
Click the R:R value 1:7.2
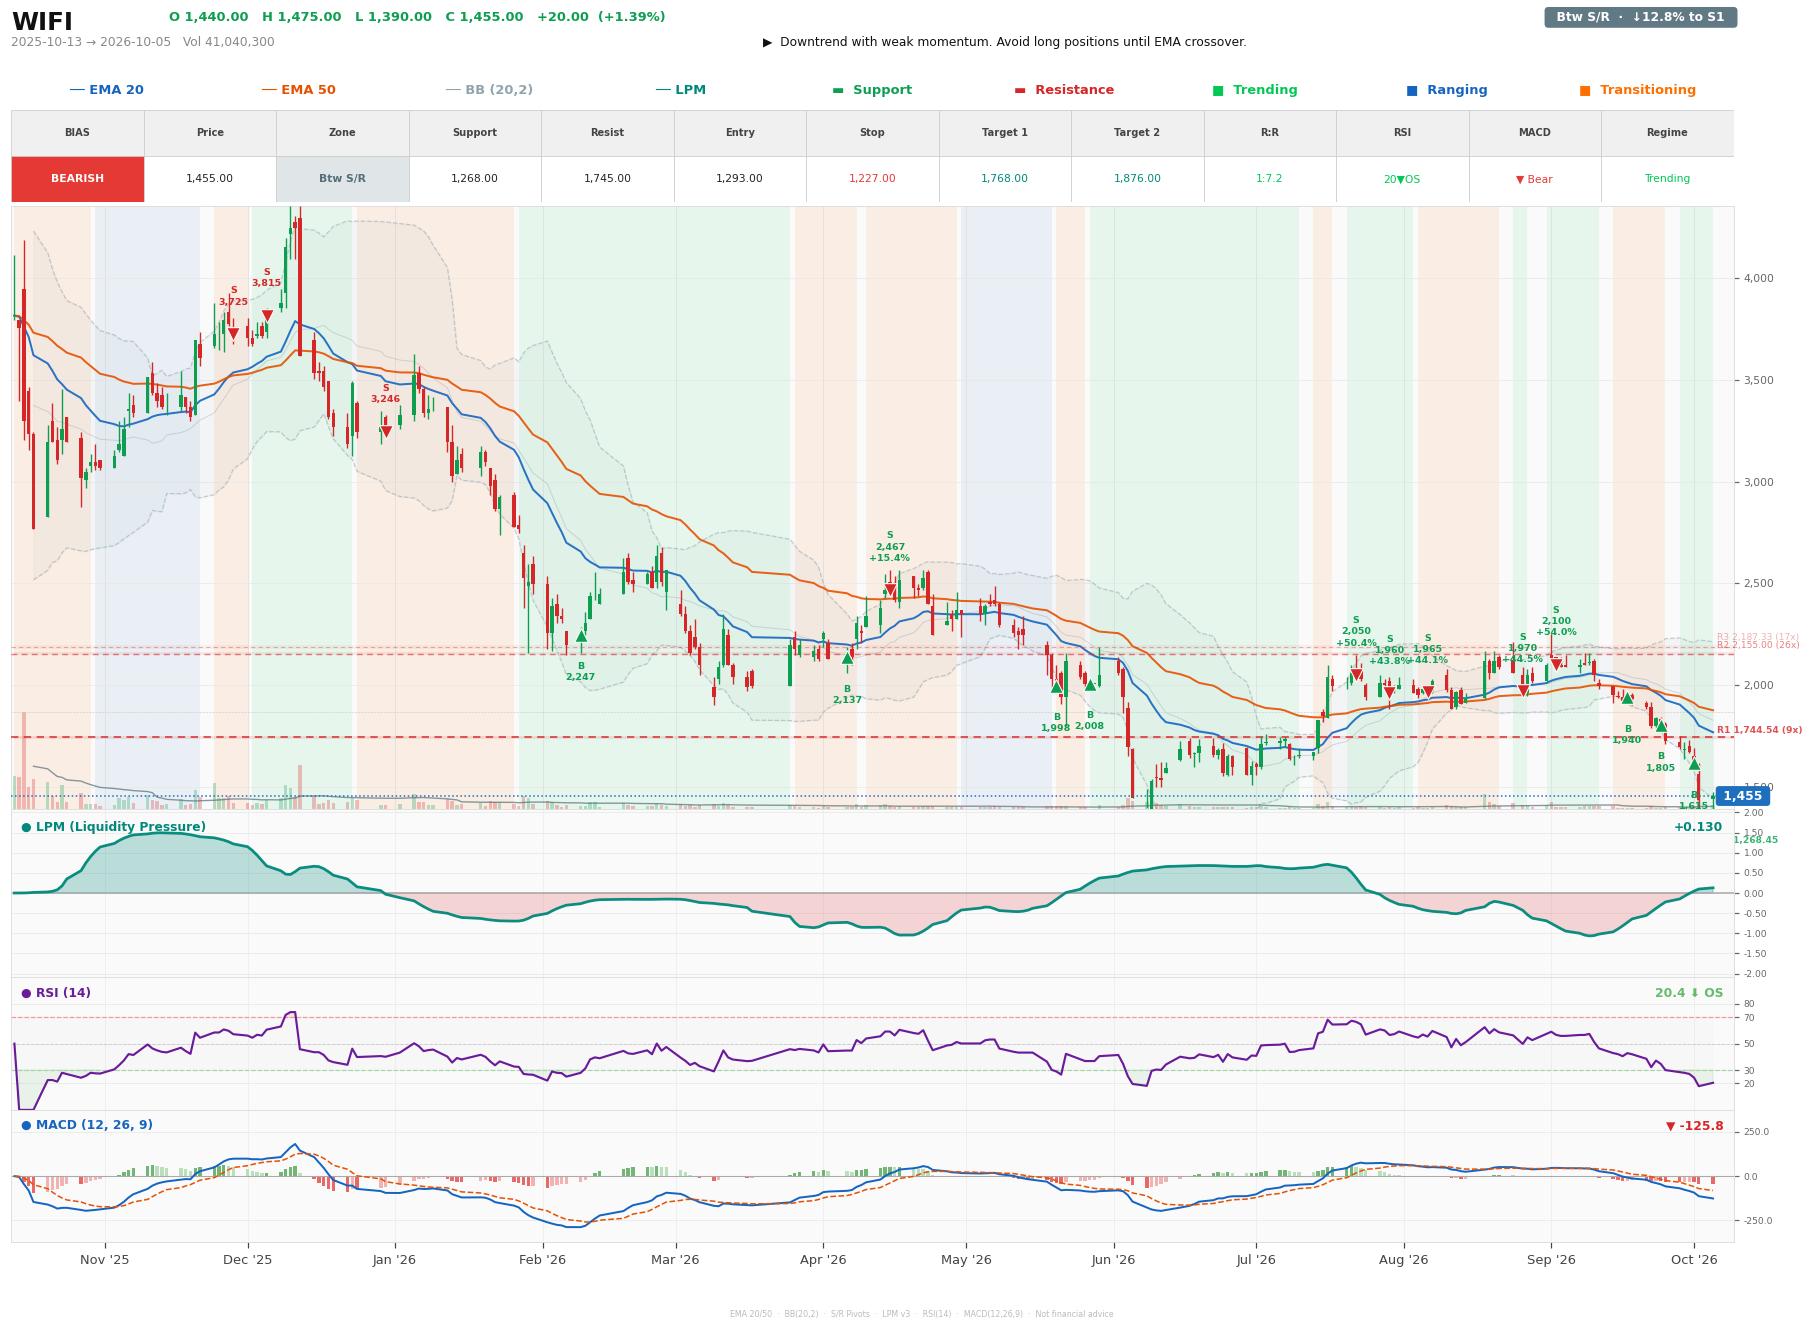point(1269,179)
